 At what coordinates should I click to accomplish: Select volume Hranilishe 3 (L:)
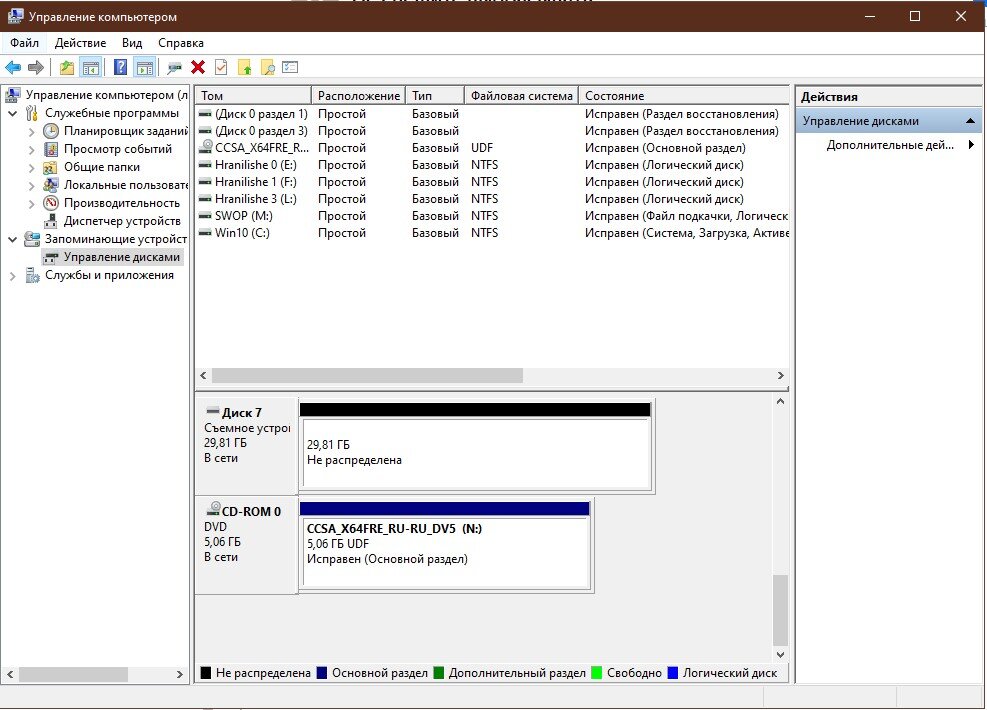pos(492,199)
